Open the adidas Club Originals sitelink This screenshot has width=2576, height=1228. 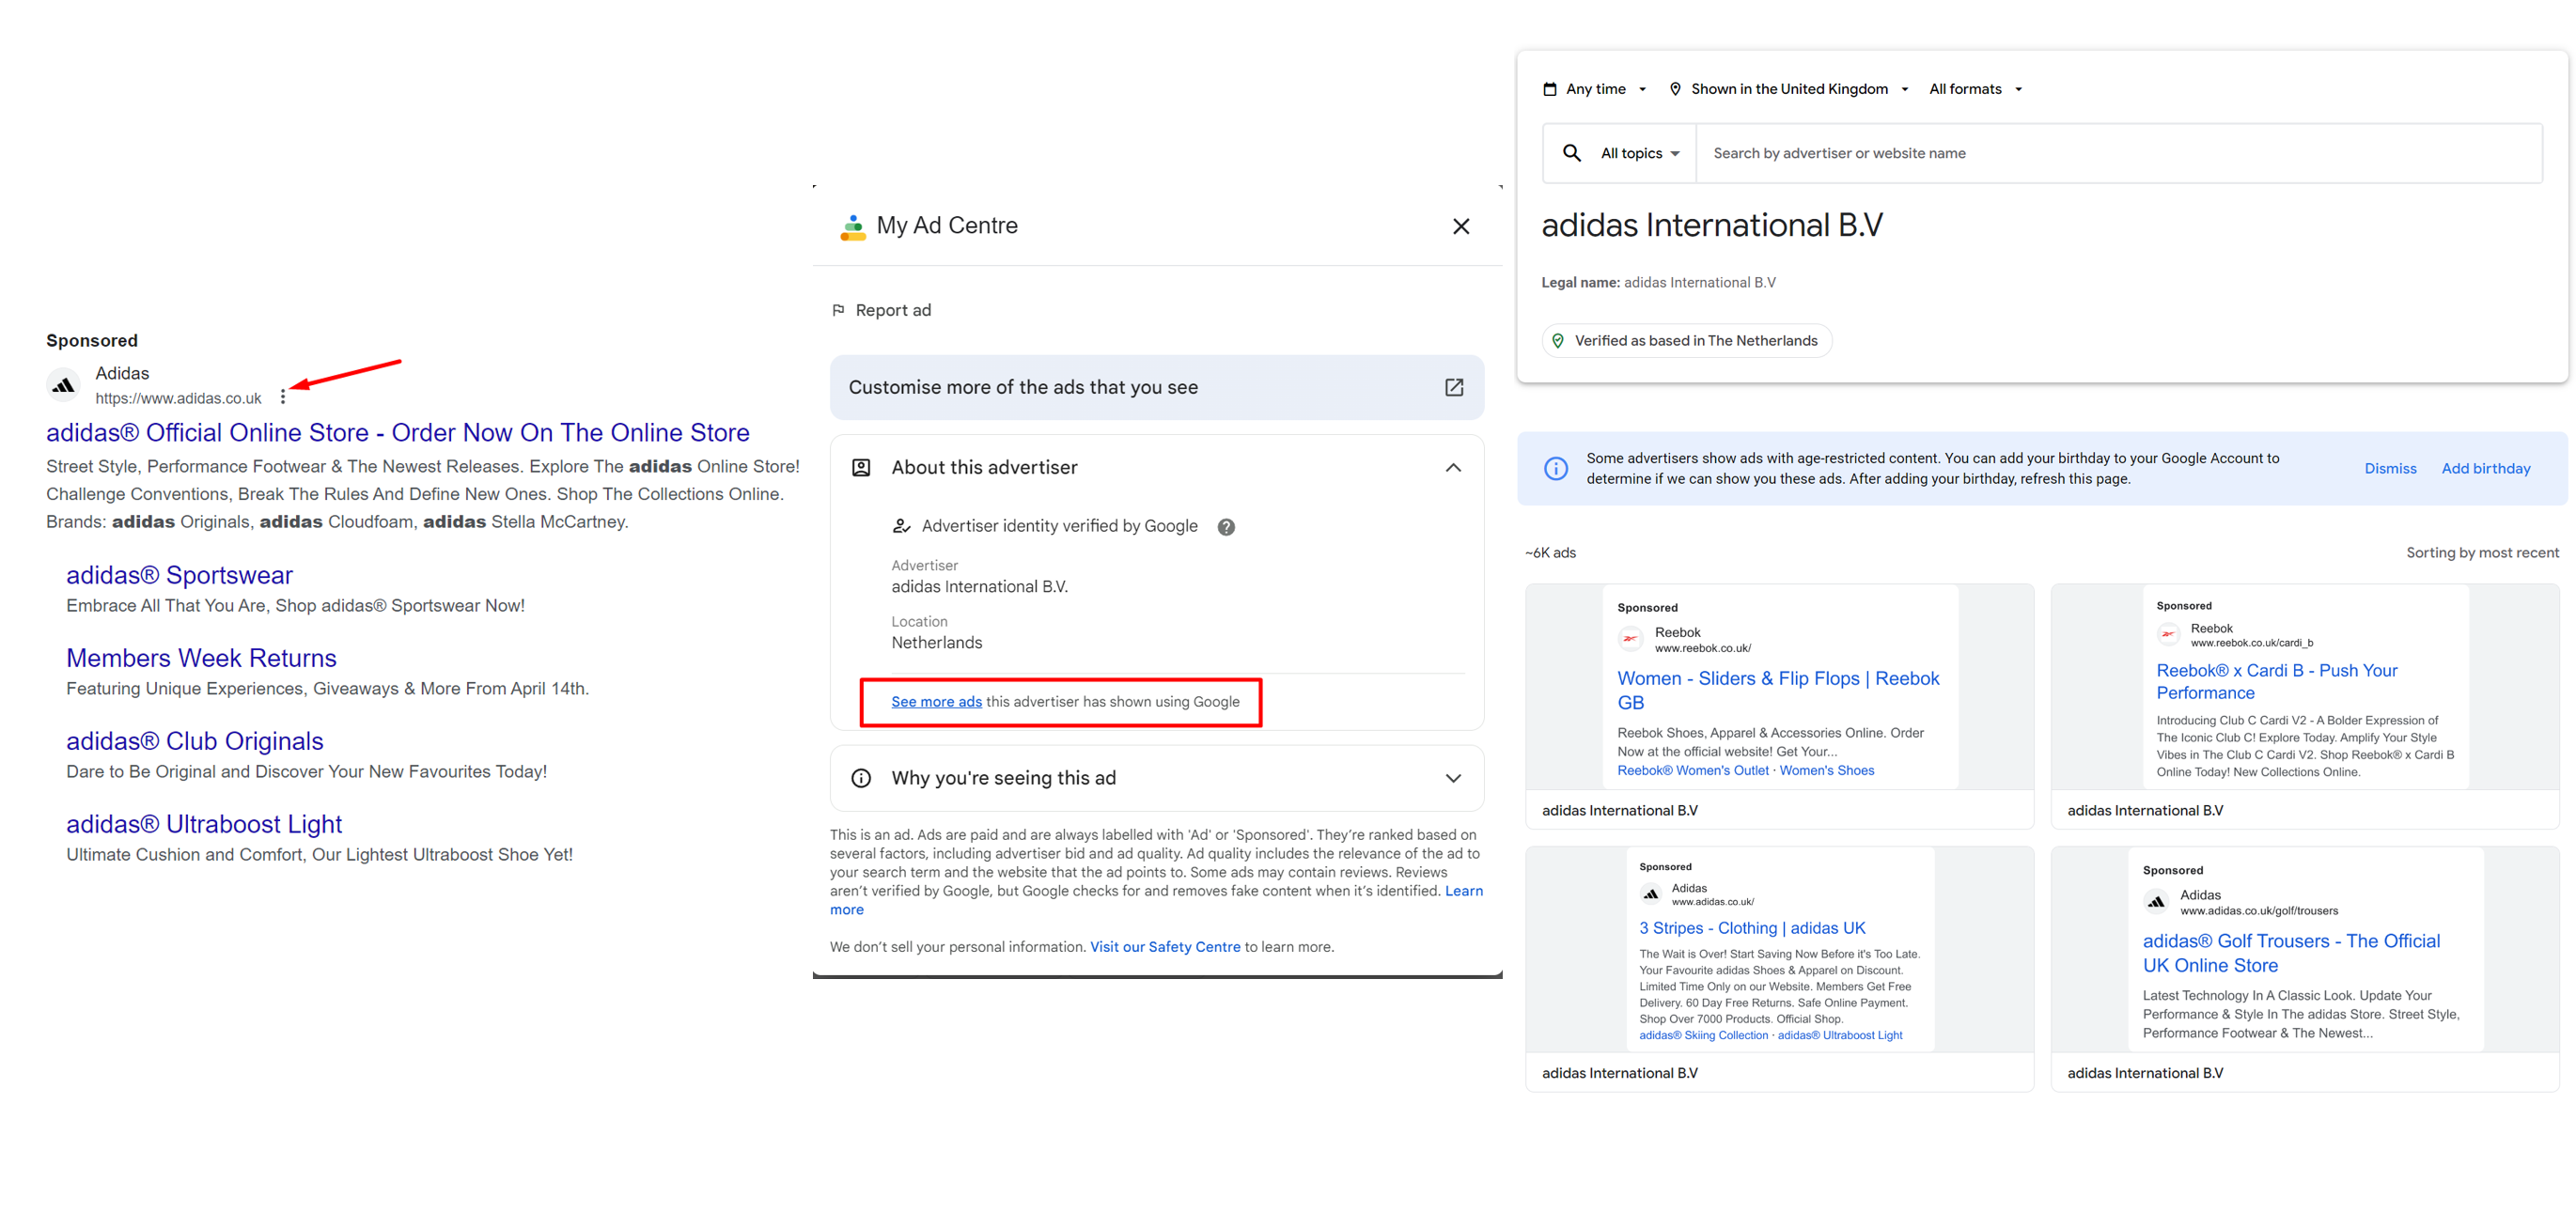[x=194, y=741]
